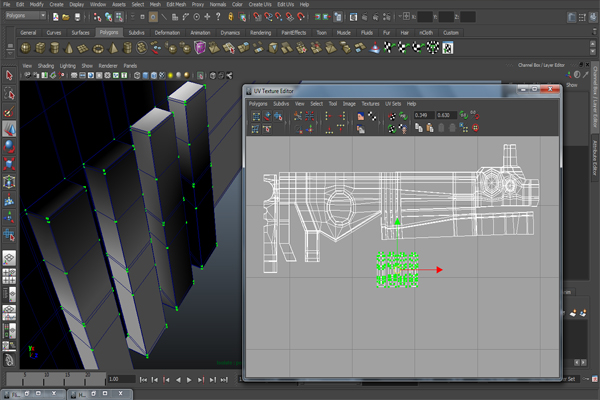Toggle Isolate Select in viewport toolbar
The image size is (600, 400).
200,76
